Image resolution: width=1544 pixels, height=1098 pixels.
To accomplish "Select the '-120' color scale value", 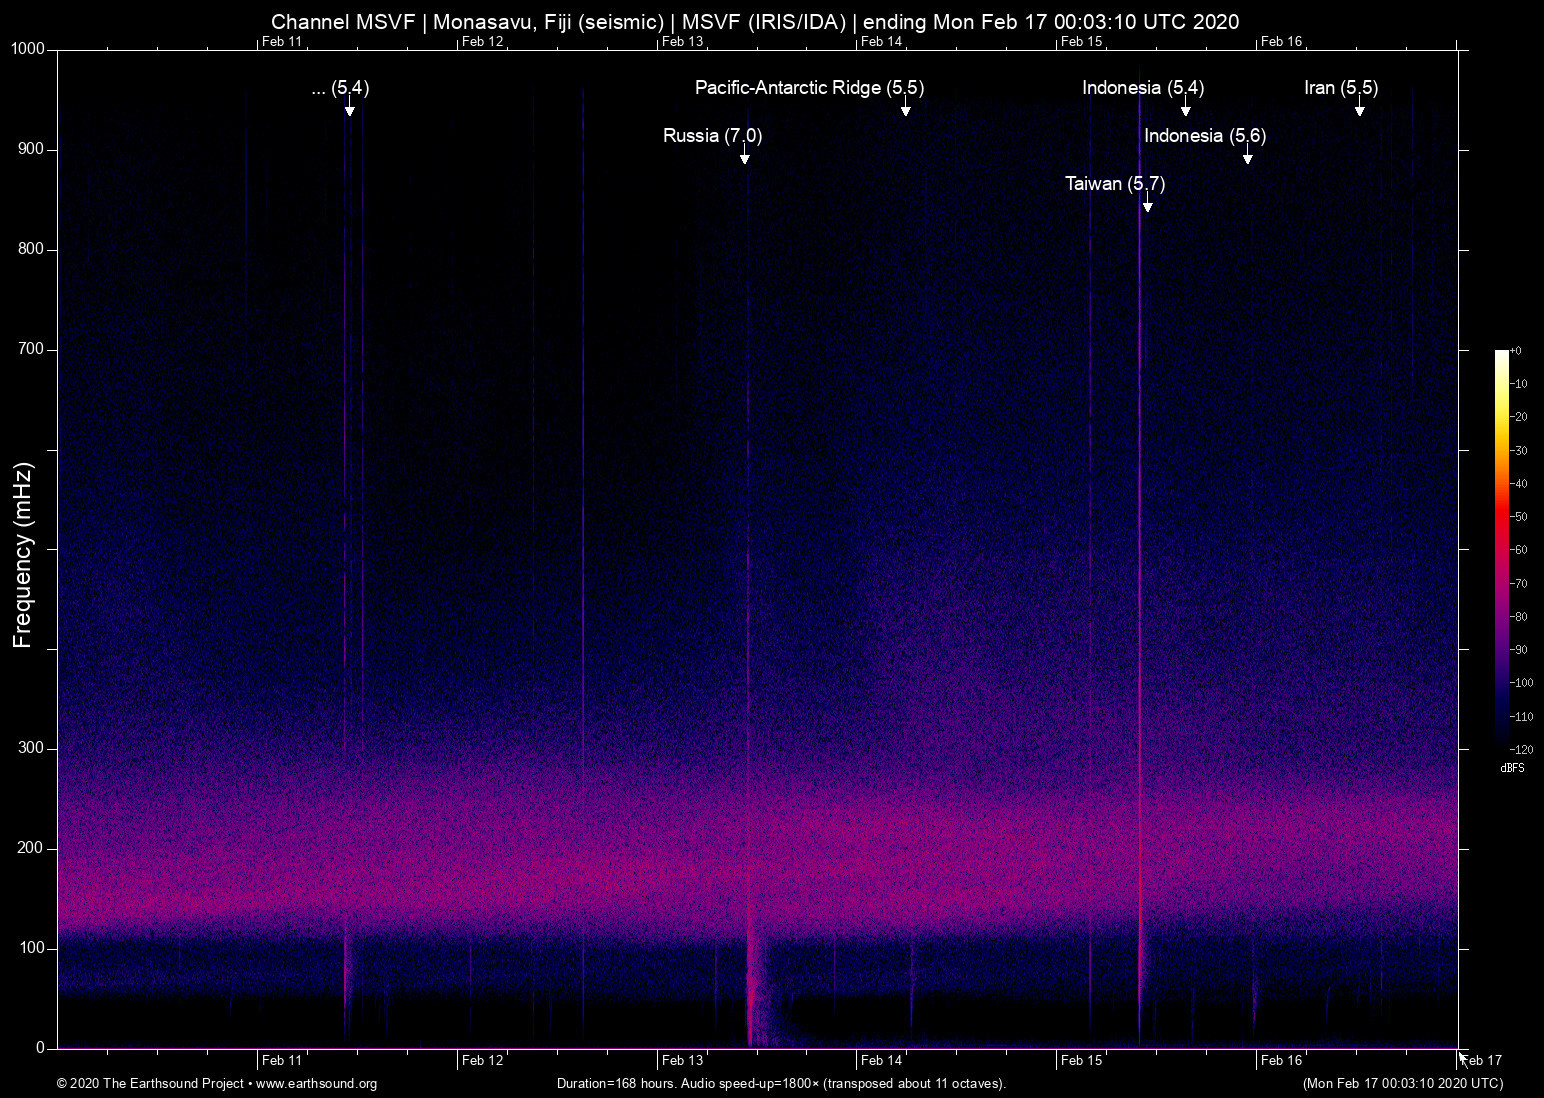I will [x=1522, y=749].
